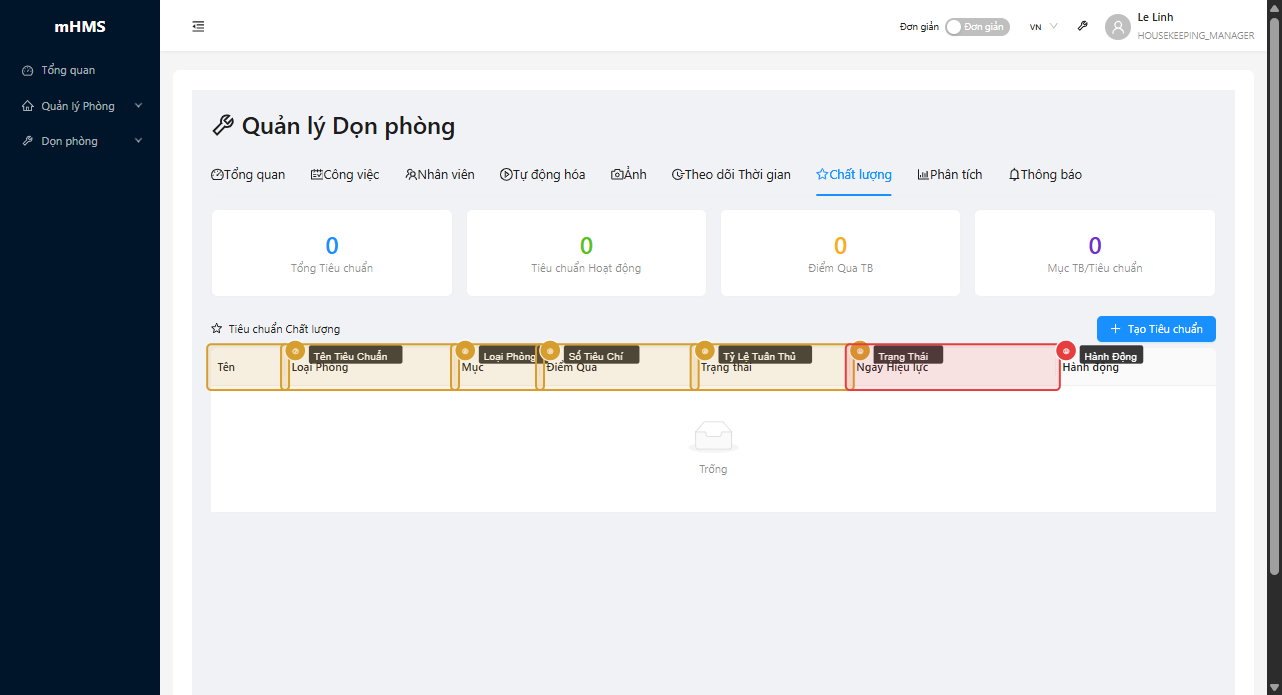Screen dimensions: 1282x695
Task: Toggle the Đơn giản mode switch
Action: [x=977, y=27]
